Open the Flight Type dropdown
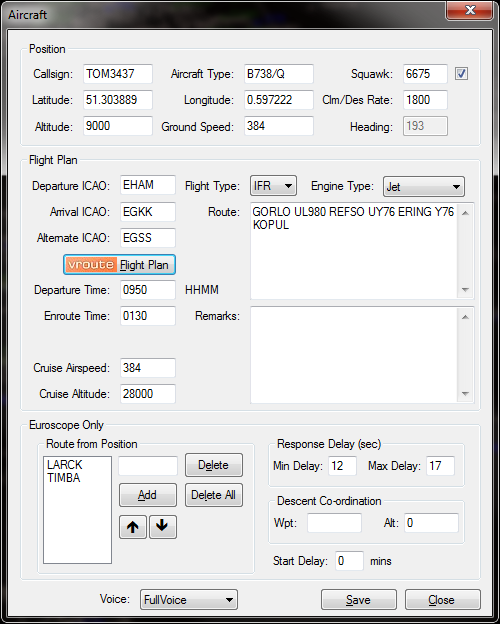 tap(273, 186)
